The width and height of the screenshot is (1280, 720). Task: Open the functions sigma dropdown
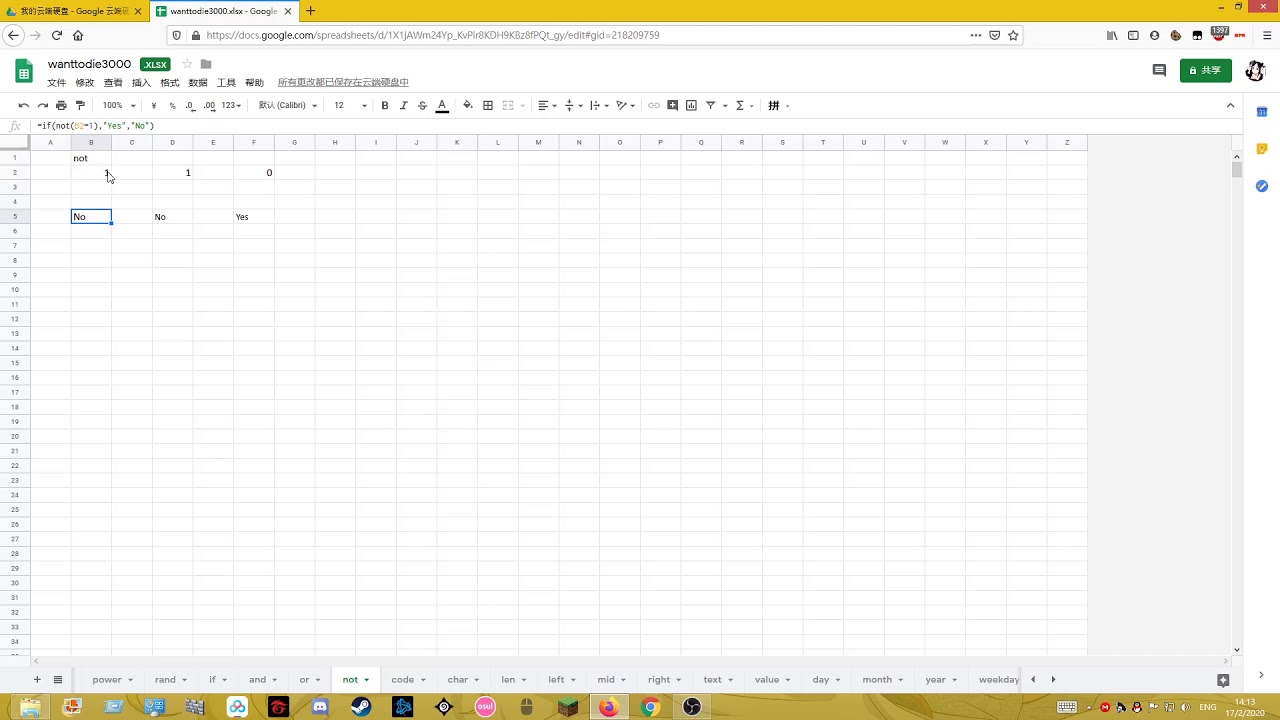(x=744, y=105)
